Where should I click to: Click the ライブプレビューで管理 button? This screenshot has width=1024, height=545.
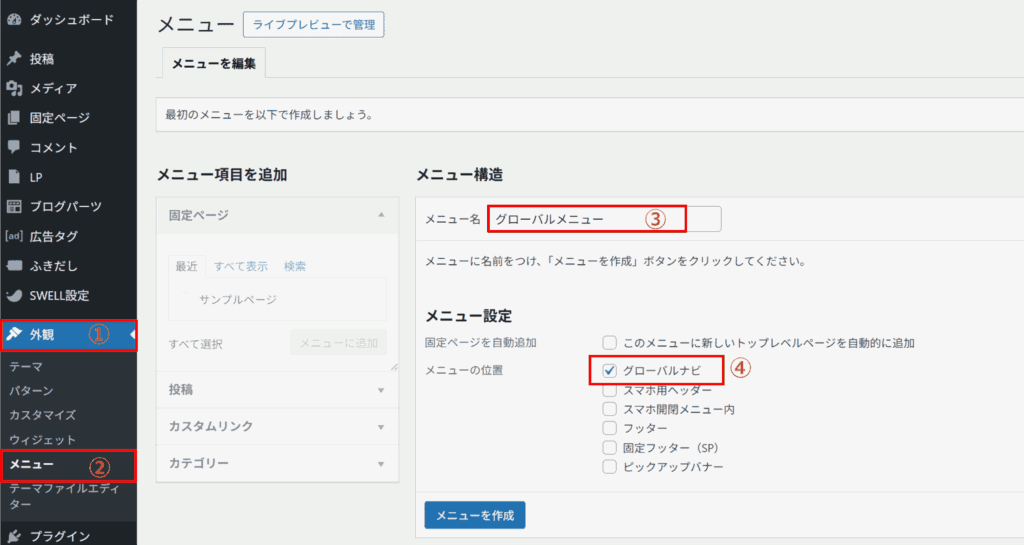pos(313,25)
